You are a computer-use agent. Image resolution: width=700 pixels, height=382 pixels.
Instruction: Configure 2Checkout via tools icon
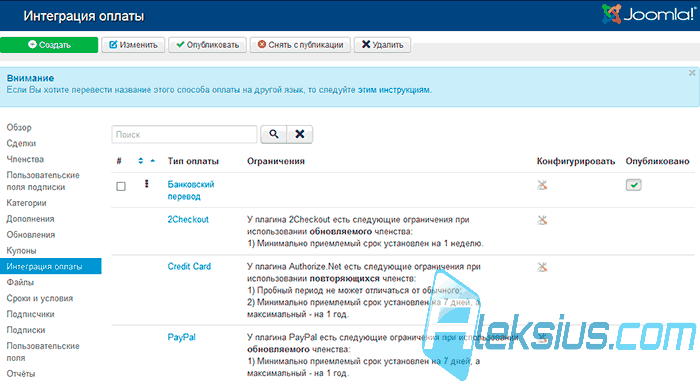pos(542,220)
